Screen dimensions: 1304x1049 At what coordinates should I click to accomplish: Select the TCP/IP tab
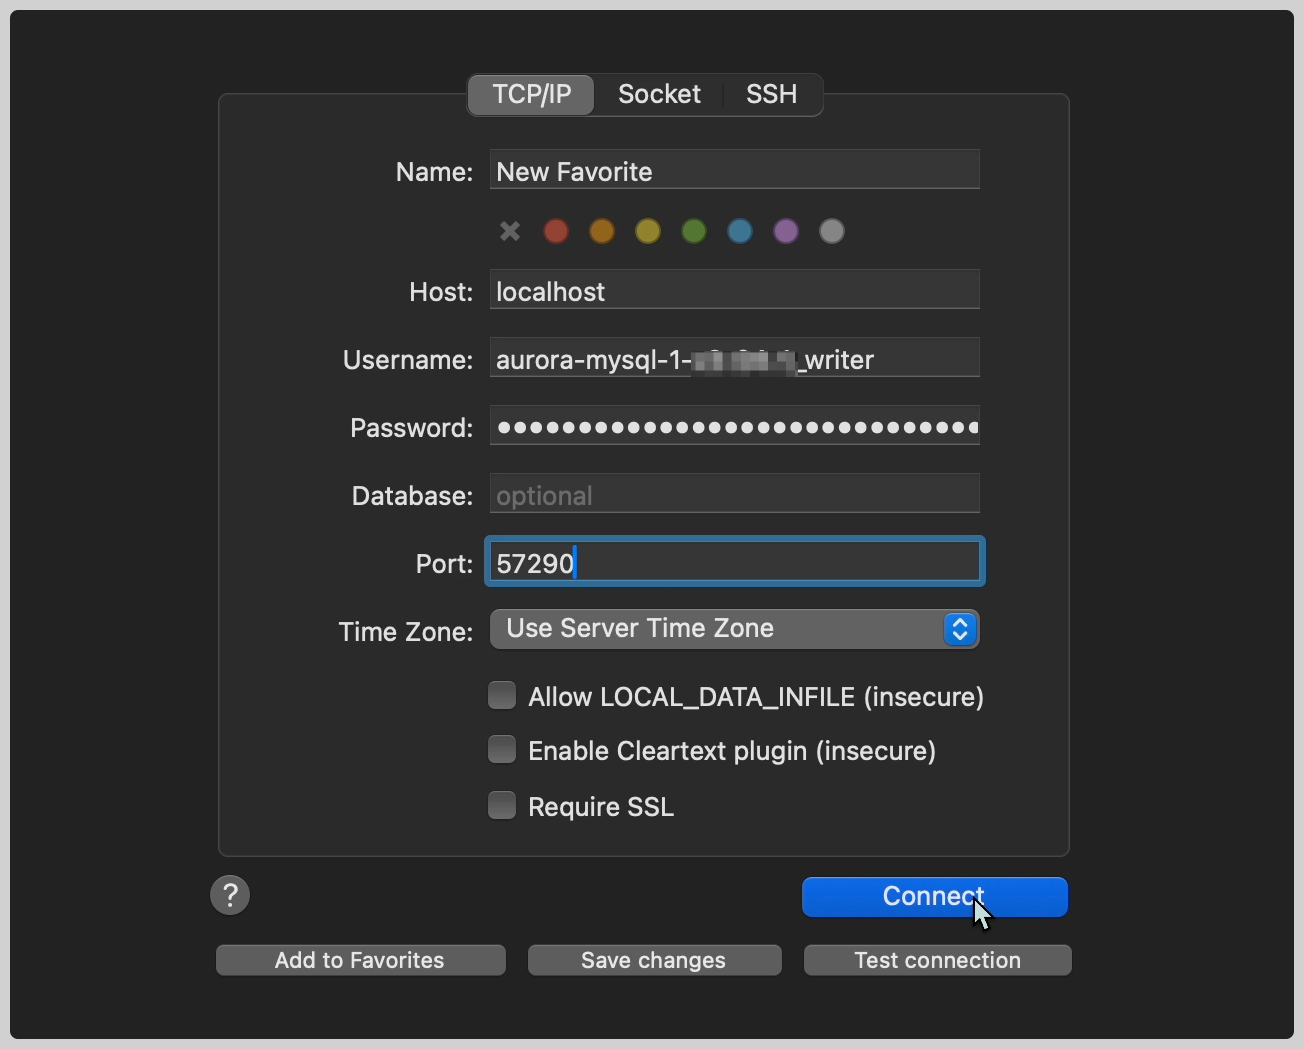(530, 94)
